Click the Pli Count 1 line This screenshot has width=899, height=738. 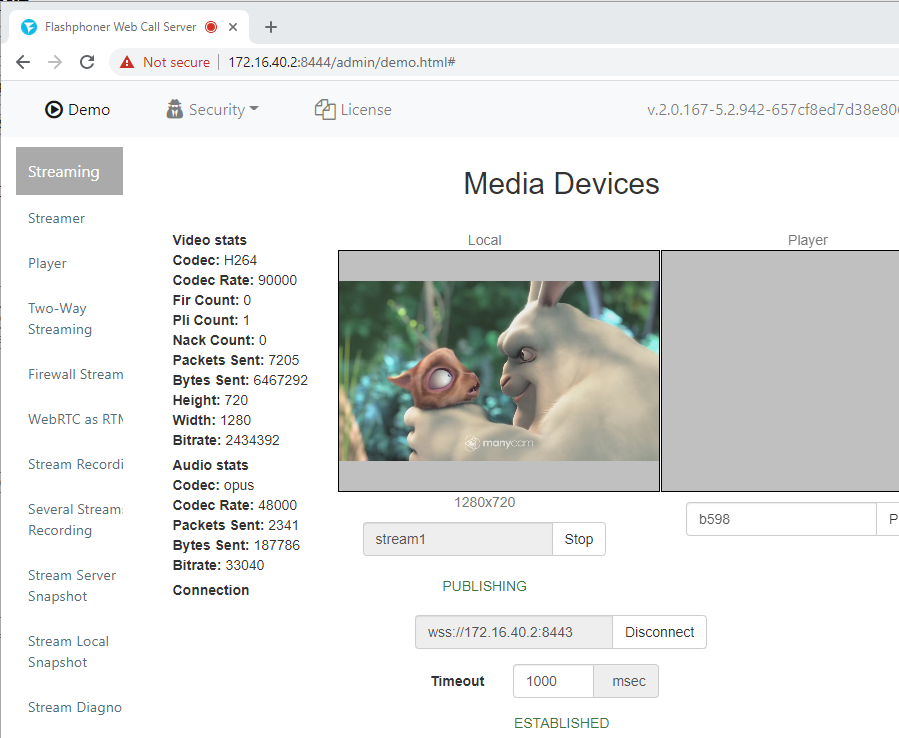click(x=211, y=320)
